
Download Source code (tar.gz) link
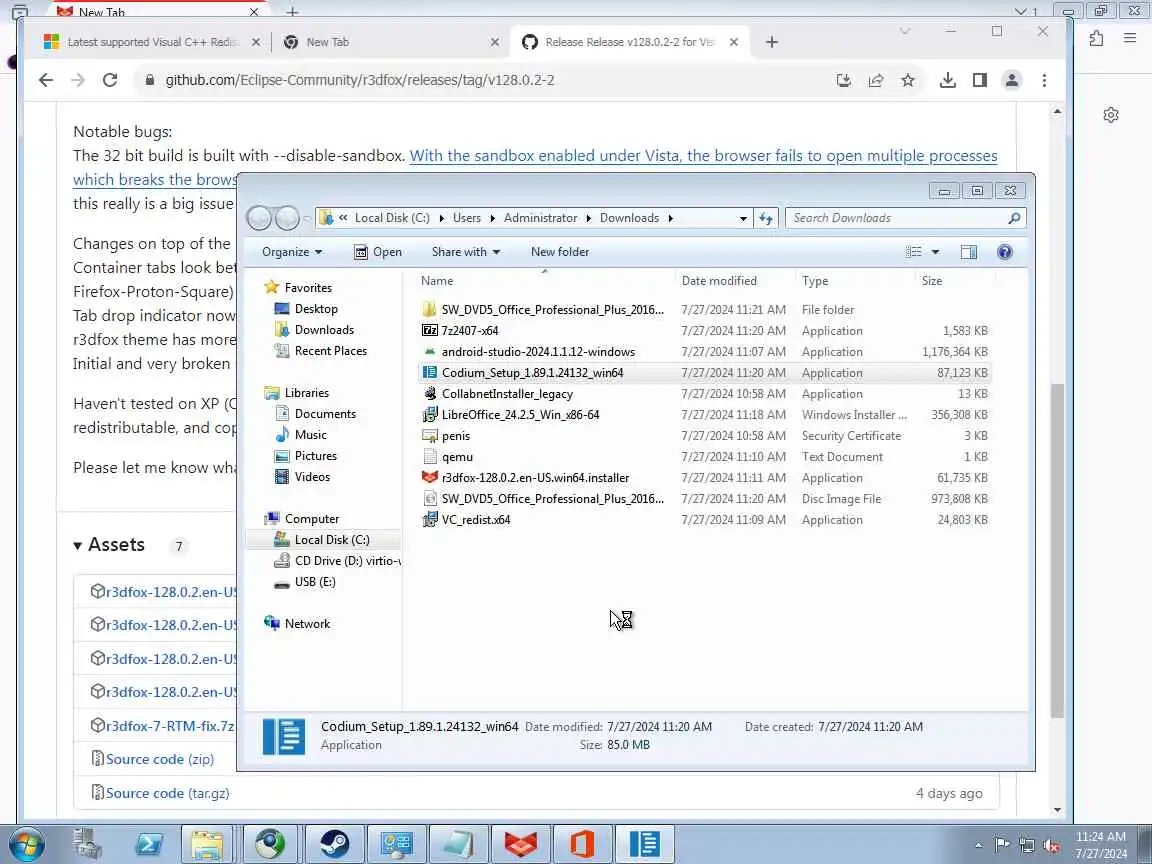pyautogui.click(x=168, y=793)
